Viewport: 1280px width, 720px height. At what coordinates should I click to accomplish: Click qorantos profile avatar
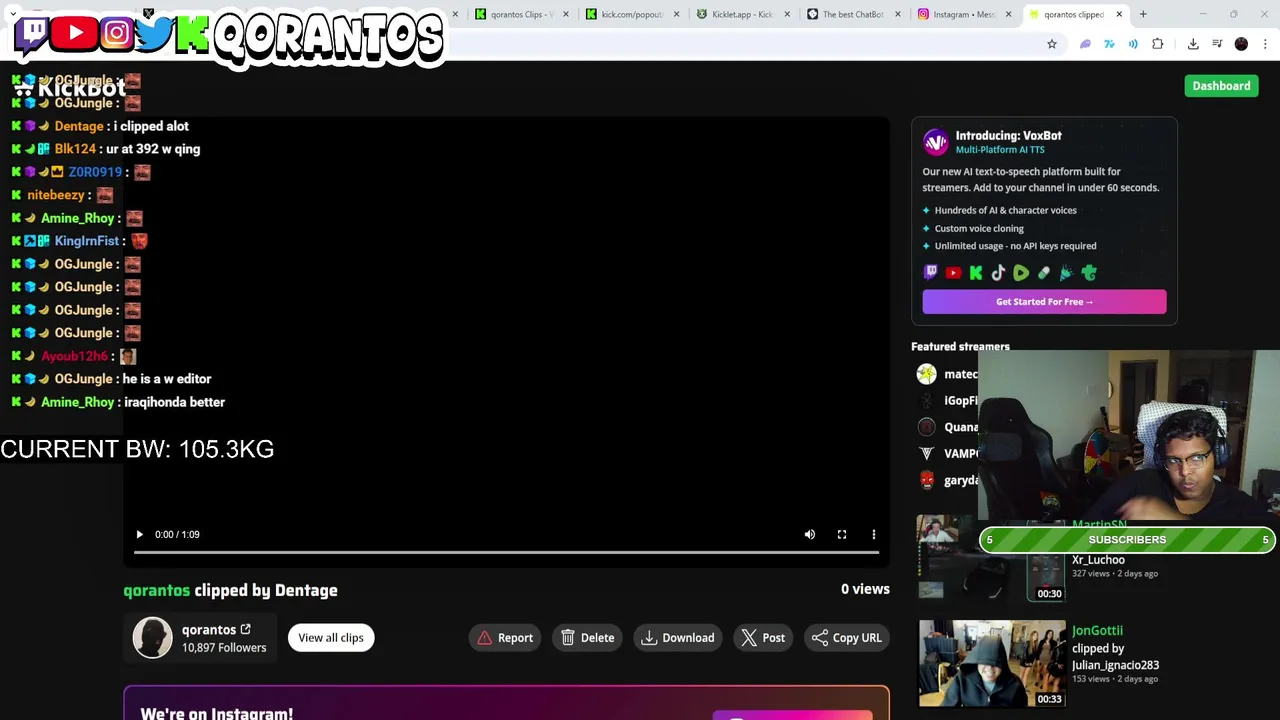(153, 637)
